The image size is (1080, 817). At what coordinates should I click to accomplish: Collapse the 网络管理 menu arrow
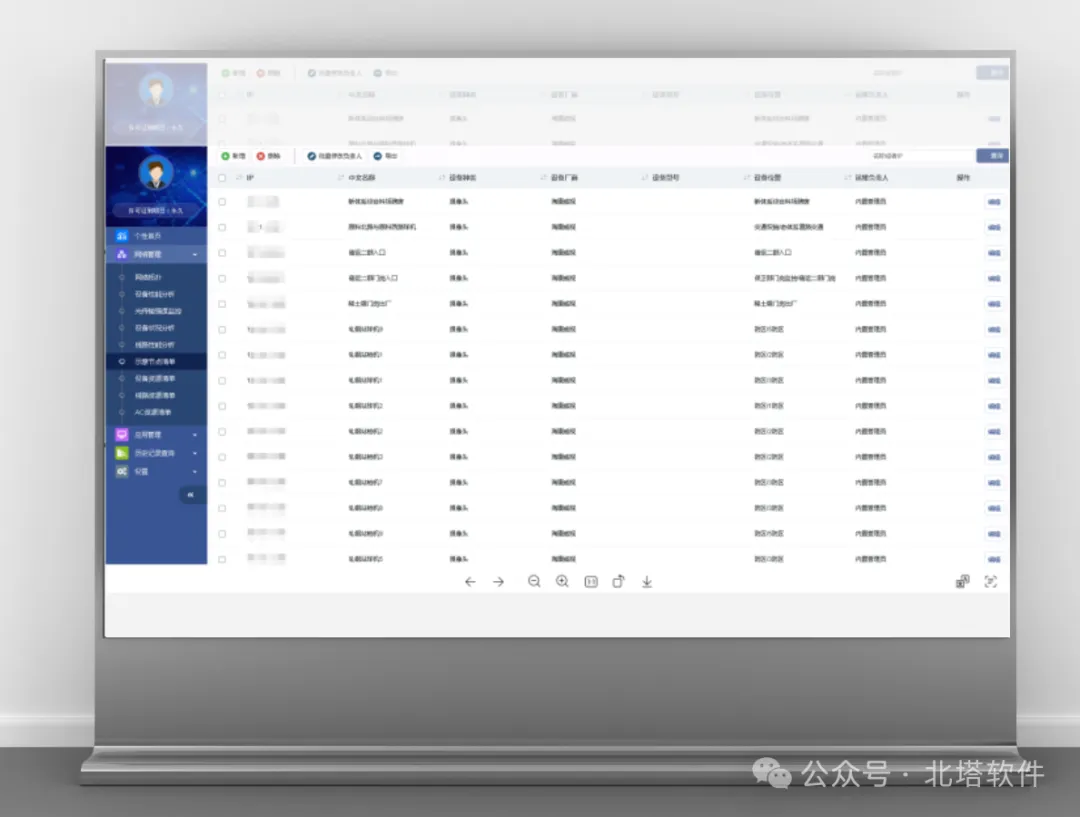(x=195, y=255)
